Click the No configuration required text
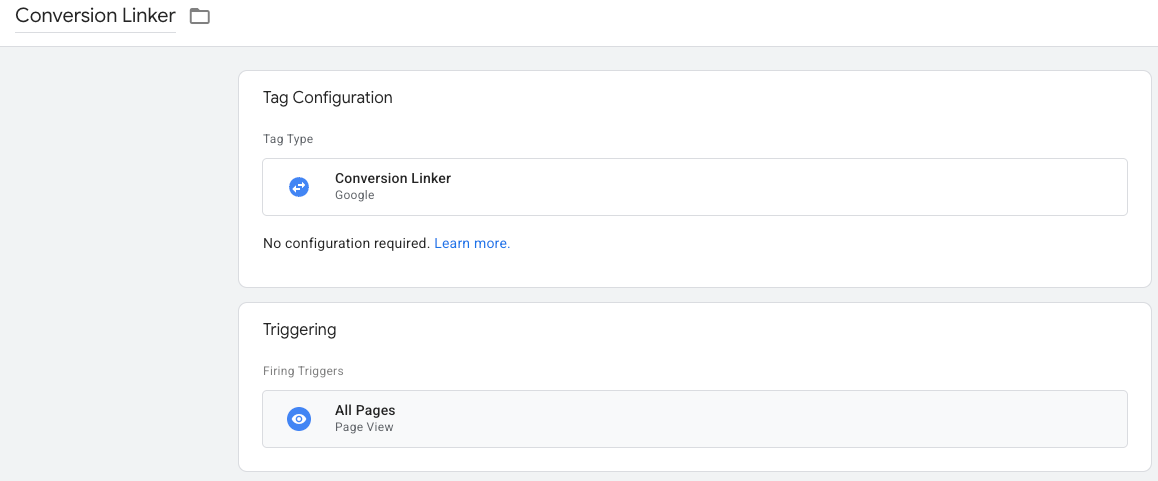The image size is (1158, 481). [x=346, y=243]
